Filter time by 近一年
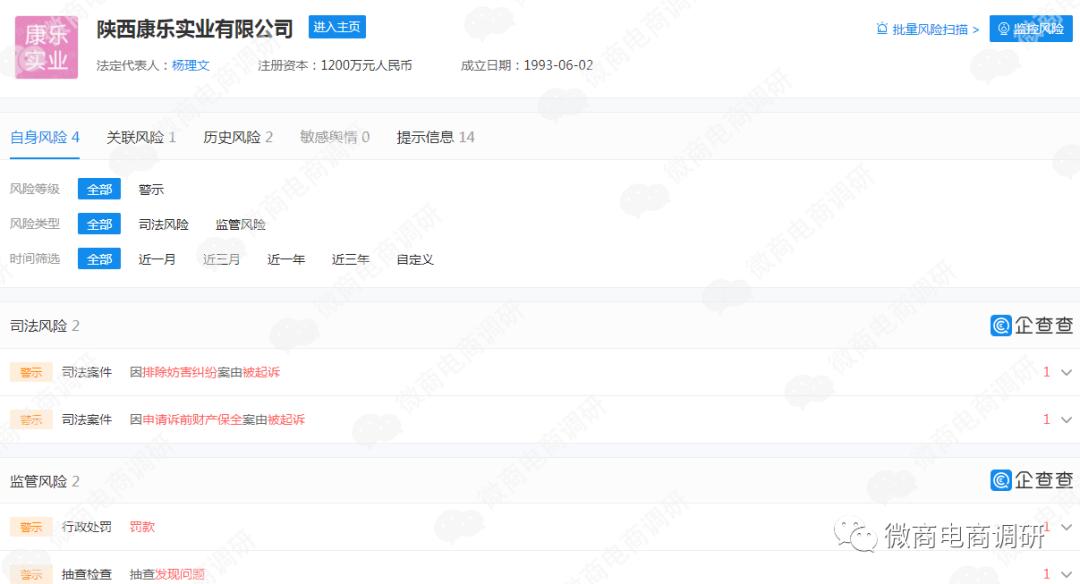The image size is (1080, 584). [287, 260]
